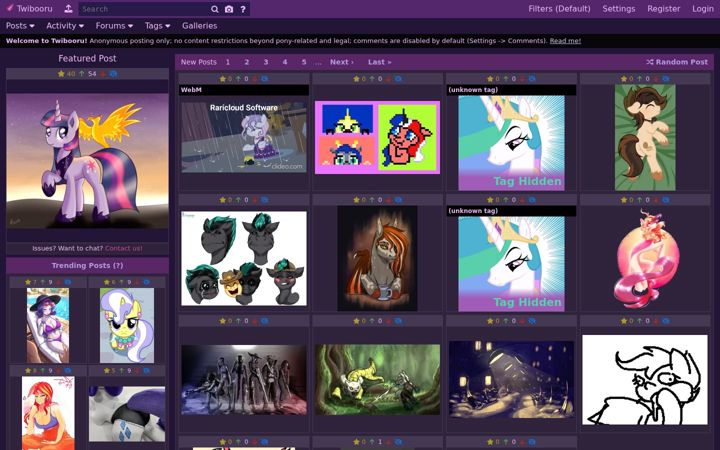Downvote the Featured Post with the red arrow
This screenshot has height=450, width=720.
coord(103,73)
